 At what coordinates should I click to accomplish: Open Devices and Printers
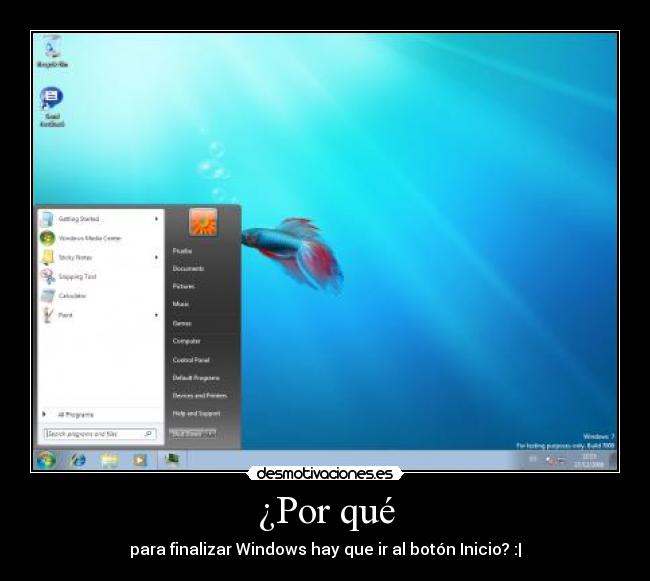[x=199, y=396]
